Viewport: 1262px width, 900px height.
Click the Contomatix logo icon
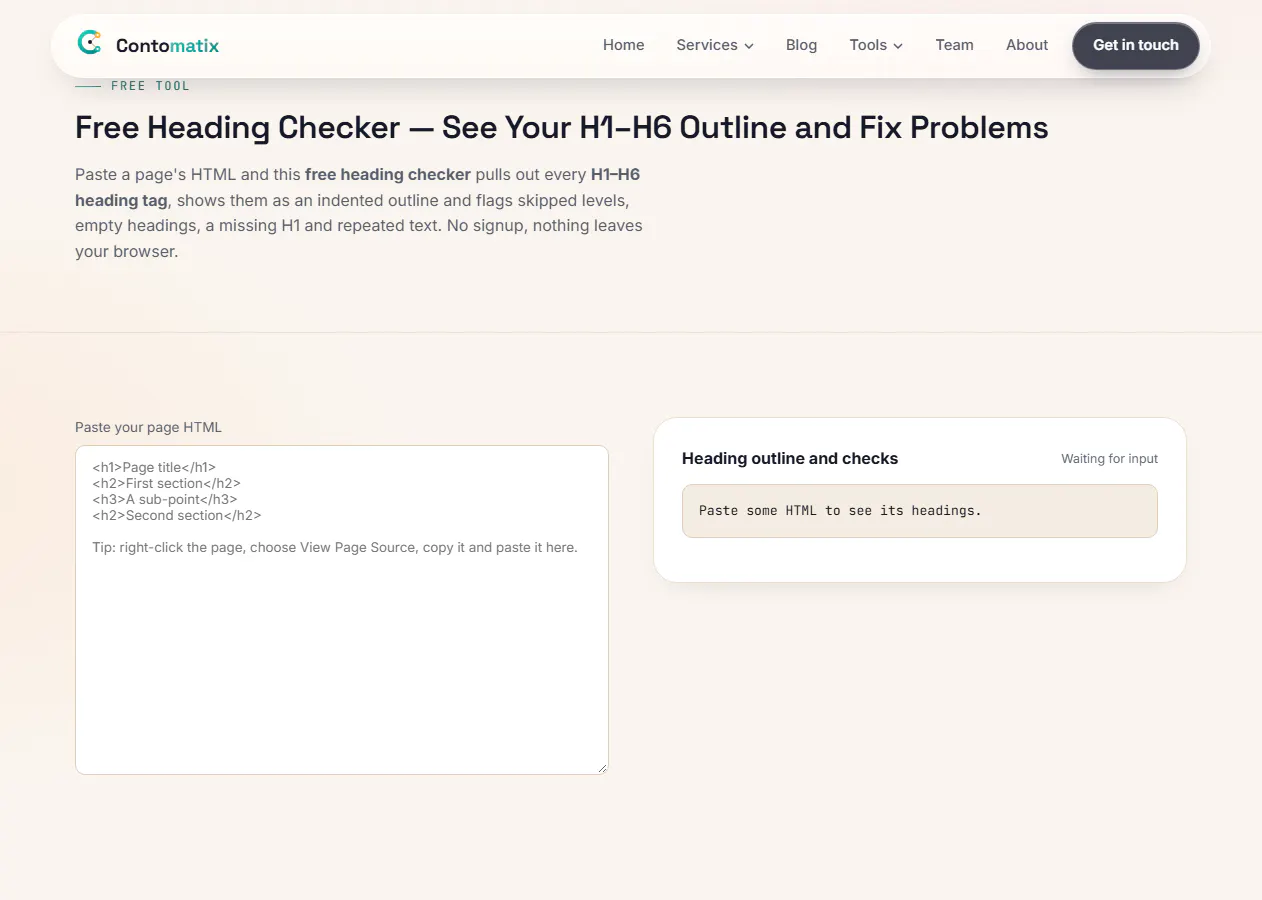tap(90, 43)
